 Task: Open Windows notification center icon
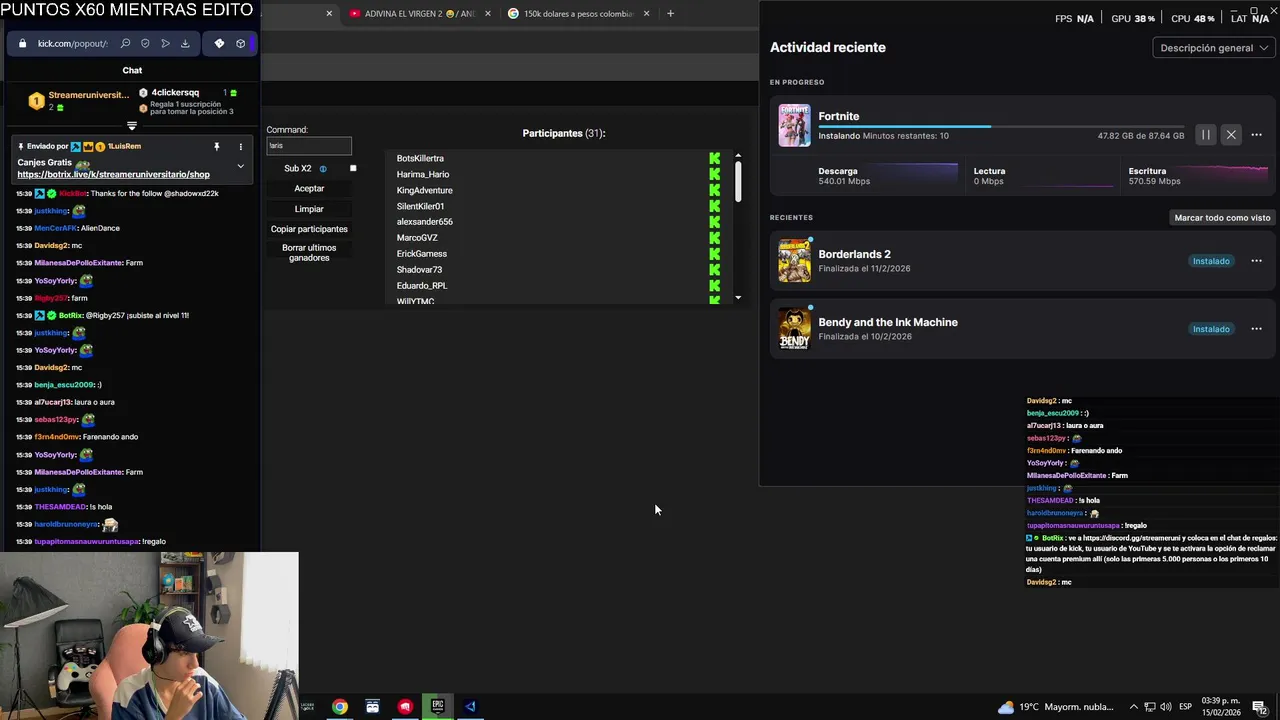pyautogui.click(x=1259, y=707)
